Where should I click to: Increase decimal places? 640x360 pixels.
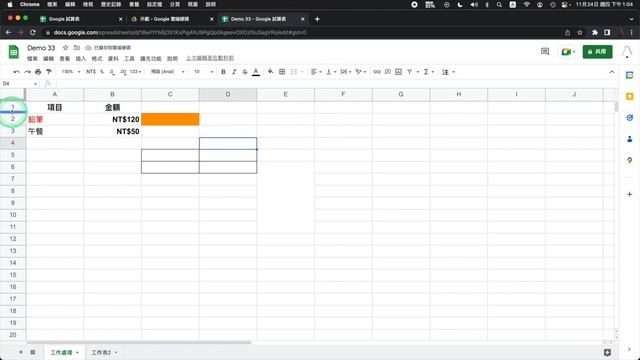click(123, 72)
